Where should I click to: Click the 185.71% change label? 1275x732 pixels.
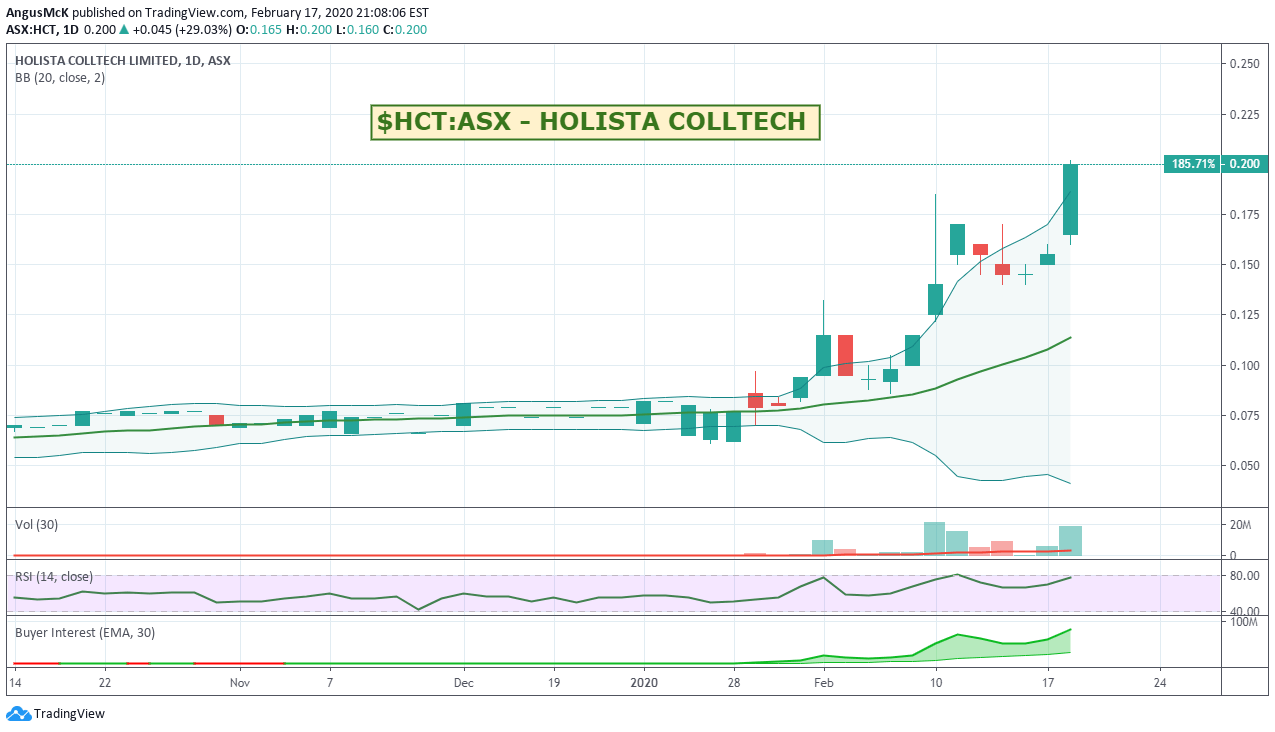[1193, 163]
